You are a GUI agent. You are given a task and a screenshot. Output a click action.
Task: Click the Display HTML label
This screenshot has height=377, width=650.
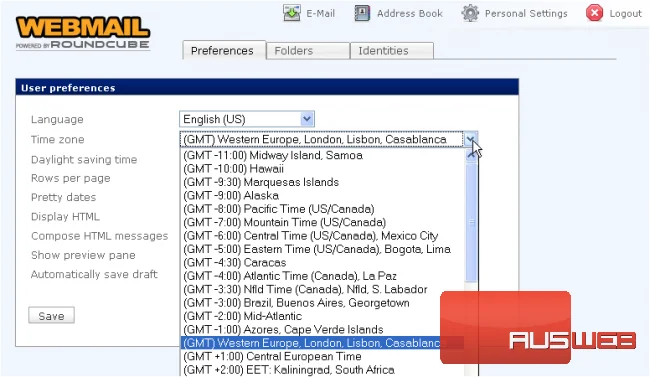pyautogui.click(x=65, y=216)
